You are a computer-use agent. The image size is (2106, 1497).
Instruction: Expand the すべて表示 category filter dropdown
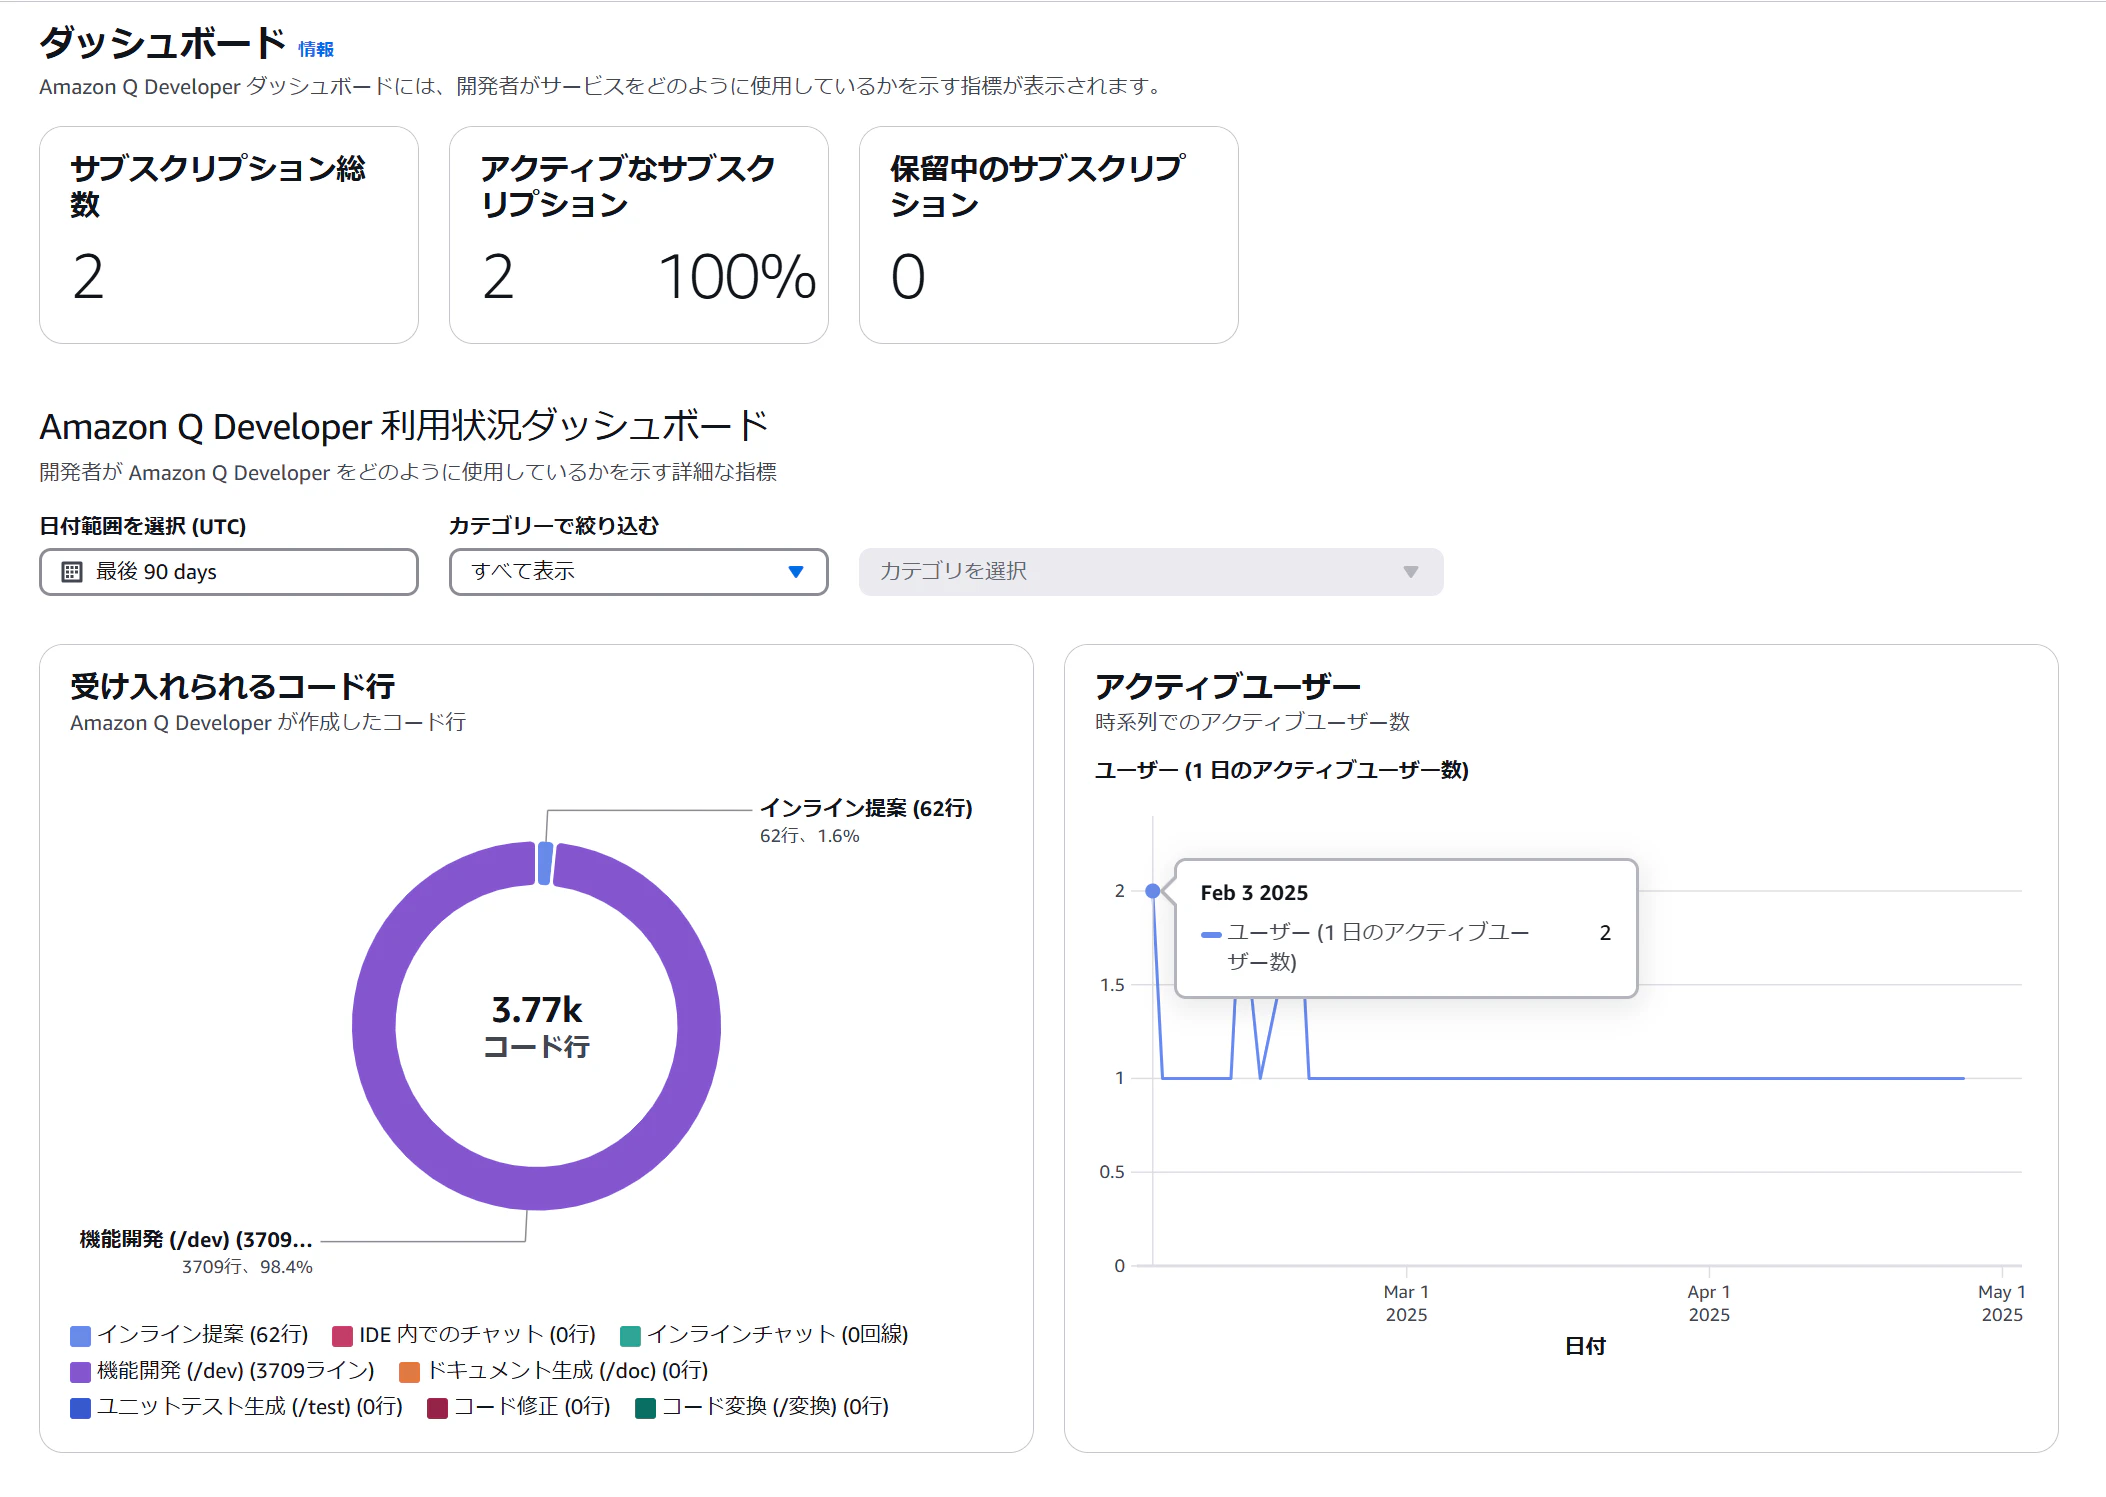(x=639, y=572)
